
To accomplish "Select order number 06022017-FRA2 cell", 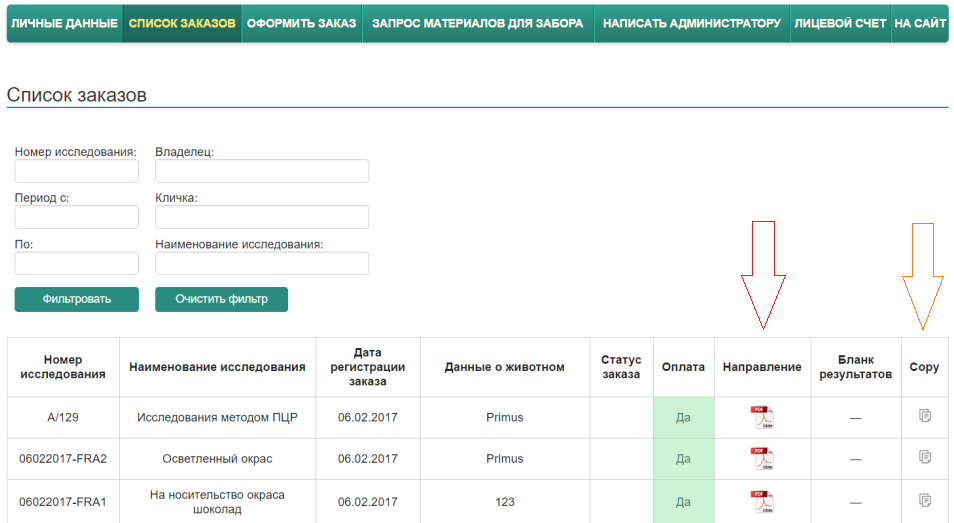I will point(63,459).
